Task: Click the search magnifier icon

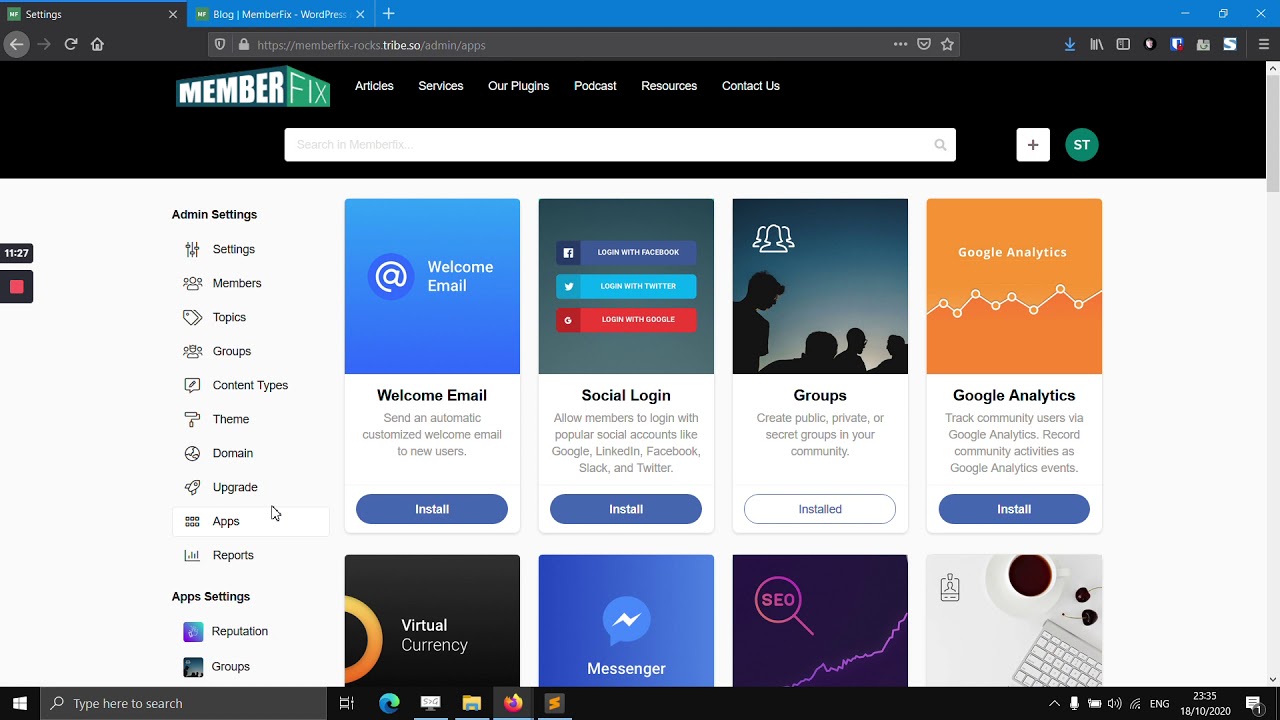Action: [940, 145]
